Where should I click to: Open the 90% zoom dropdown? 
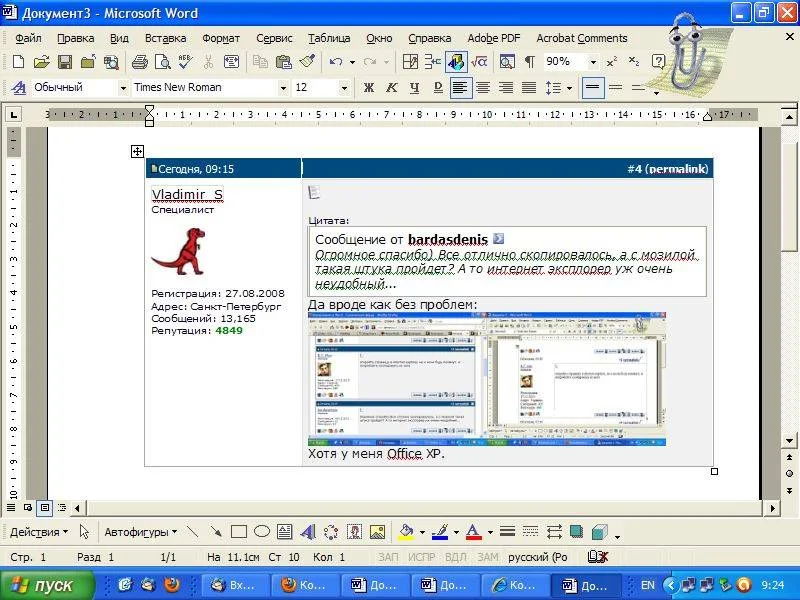(x=592, y=62)
